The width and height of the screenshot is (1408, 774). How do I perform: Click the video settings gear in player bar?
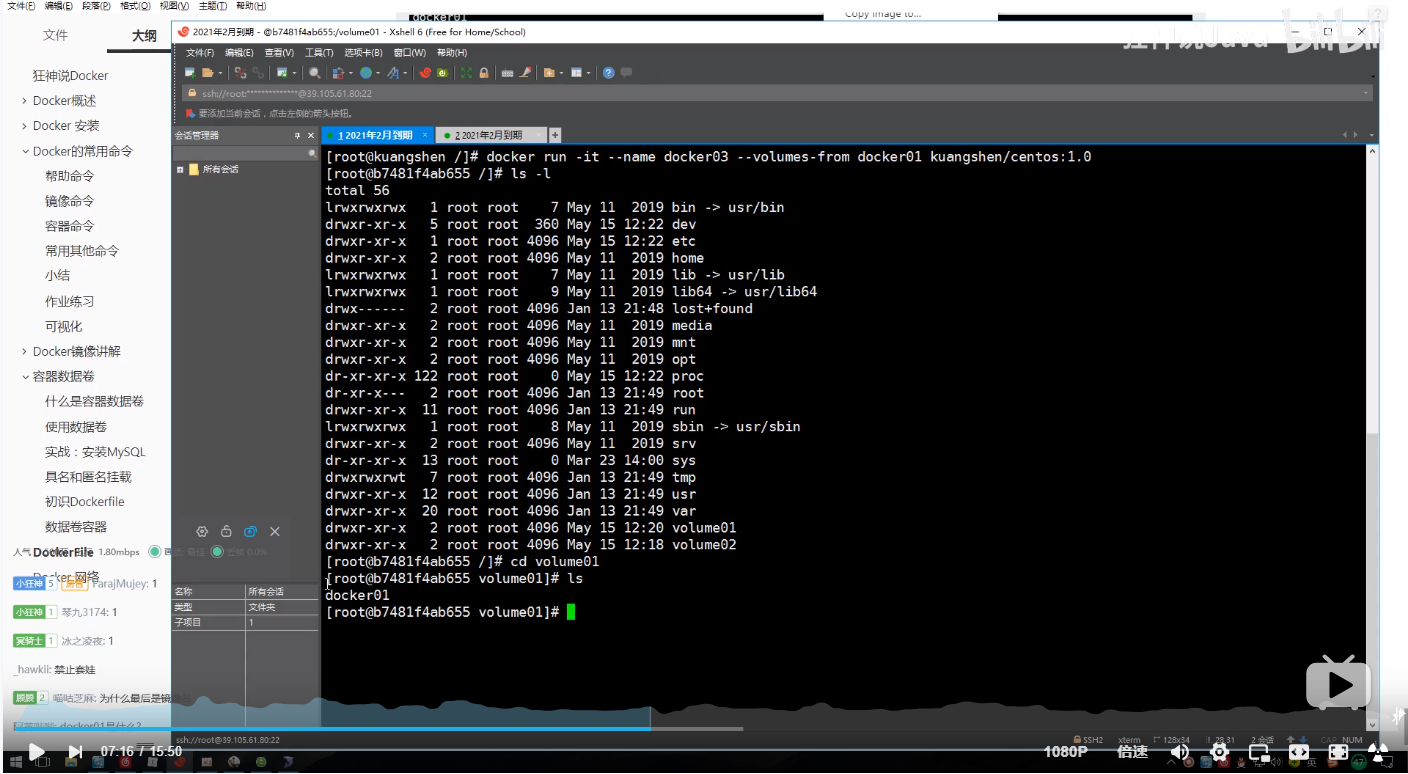[1219, 752]
